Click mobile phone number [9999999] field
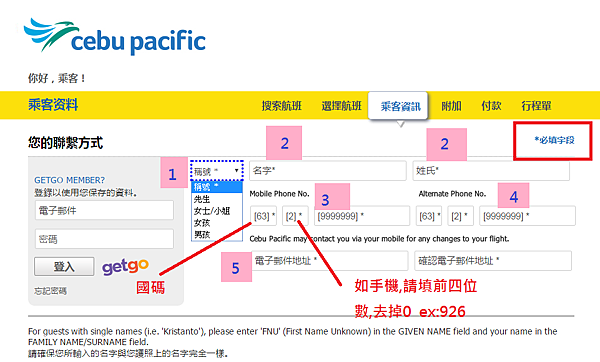The image size is (600, 362). coord(362,216)
